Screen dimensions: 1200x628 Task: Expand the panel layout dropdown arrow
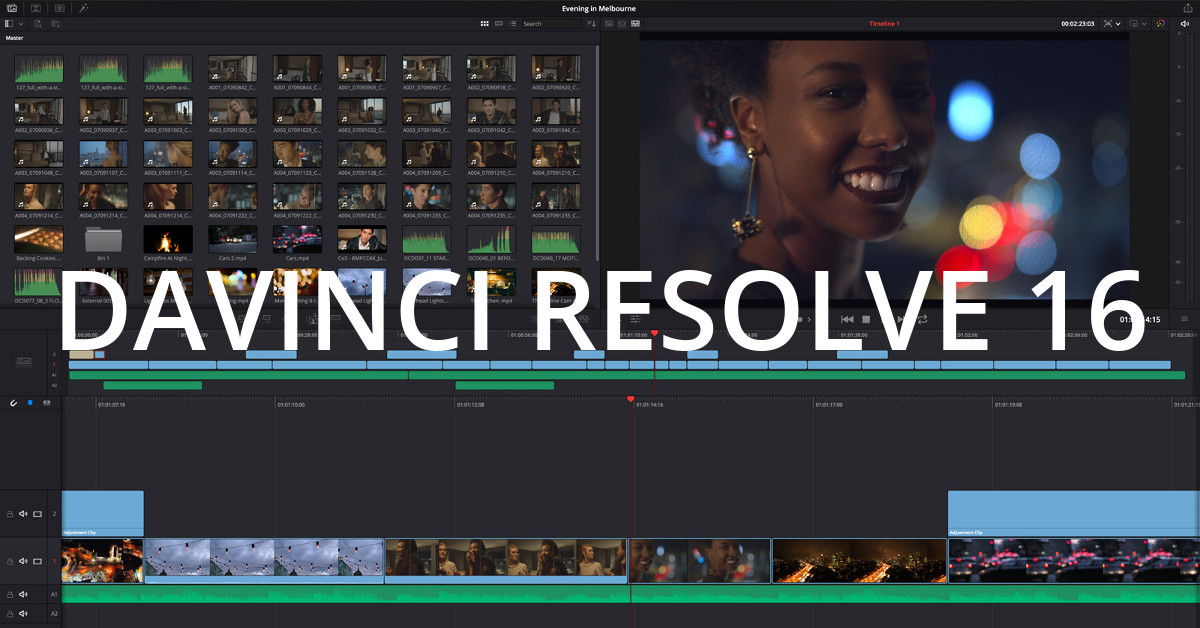click(22, 23)
